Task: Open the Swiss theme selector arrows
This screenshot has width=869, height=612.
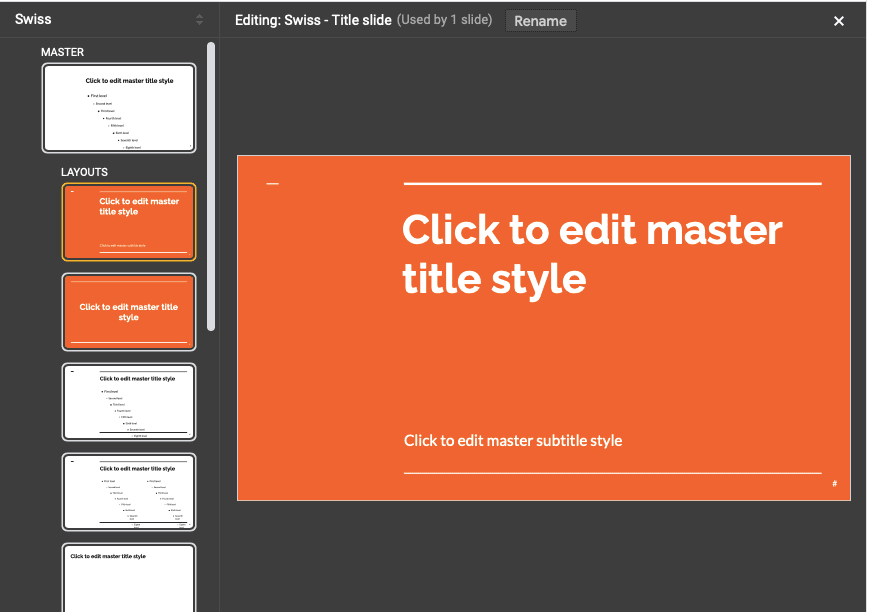Action: [x=200, y=20]
